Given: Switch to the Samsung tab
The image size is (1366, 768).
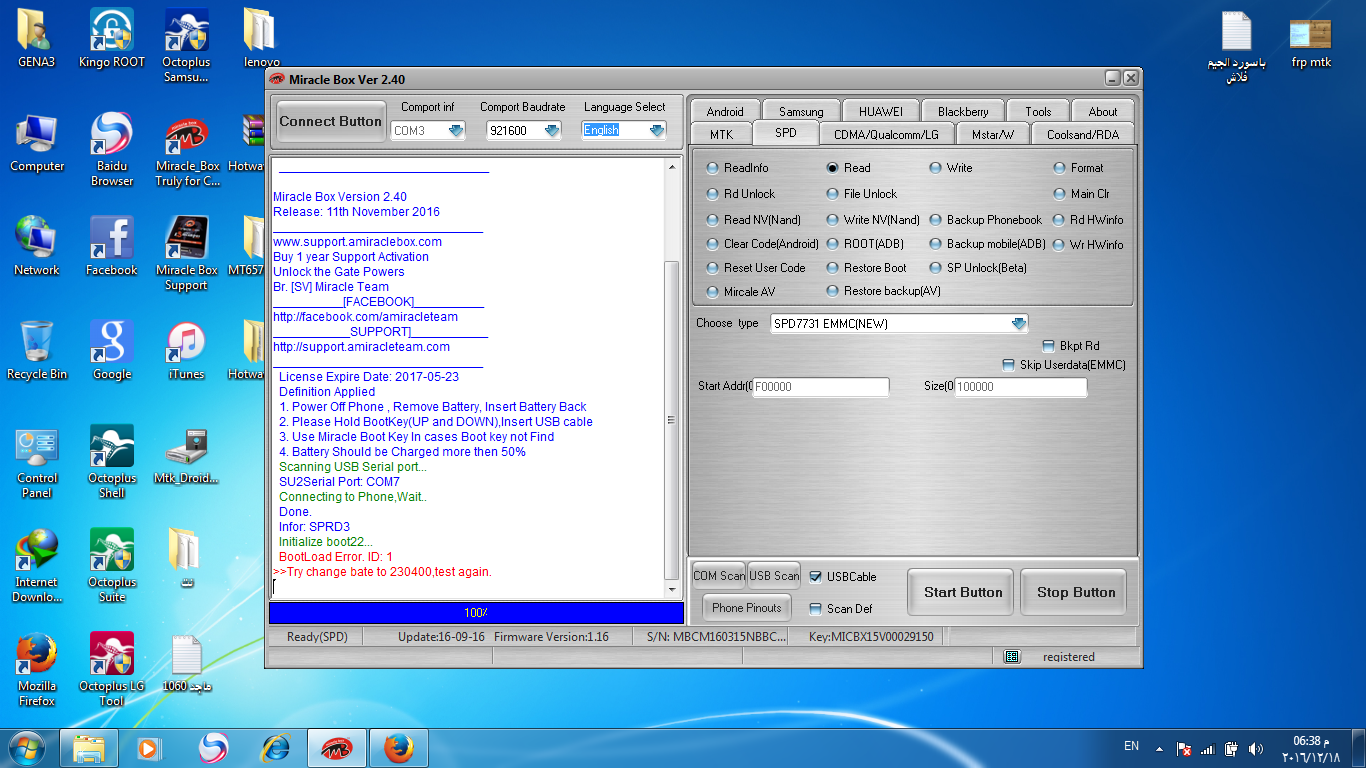Looking at the screenshot, I should click(x=801, y=111).
